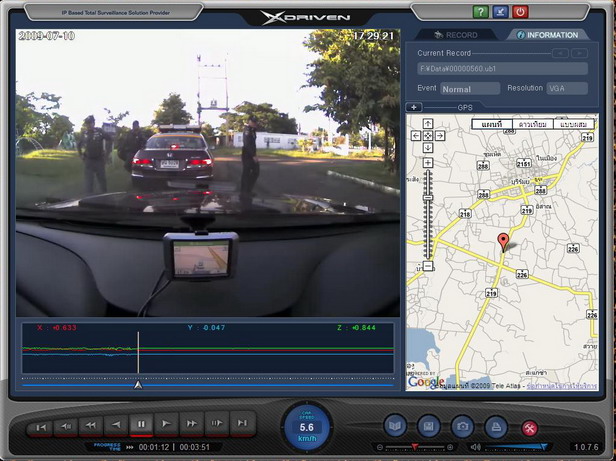Click the video time stamp 17:29:21

373,36
